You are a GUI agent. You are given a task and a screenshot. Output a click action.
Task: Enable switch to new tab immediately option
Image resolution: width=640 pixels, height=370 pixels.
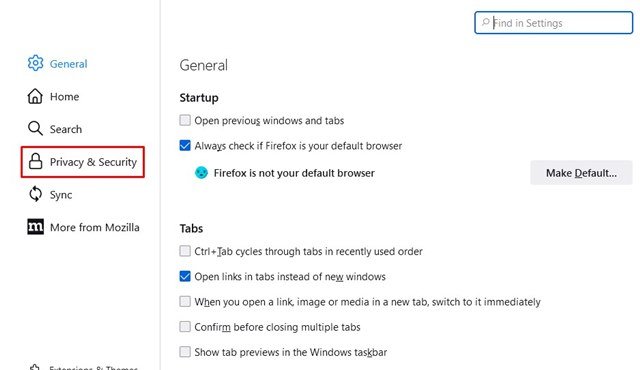tap(185, 301)
